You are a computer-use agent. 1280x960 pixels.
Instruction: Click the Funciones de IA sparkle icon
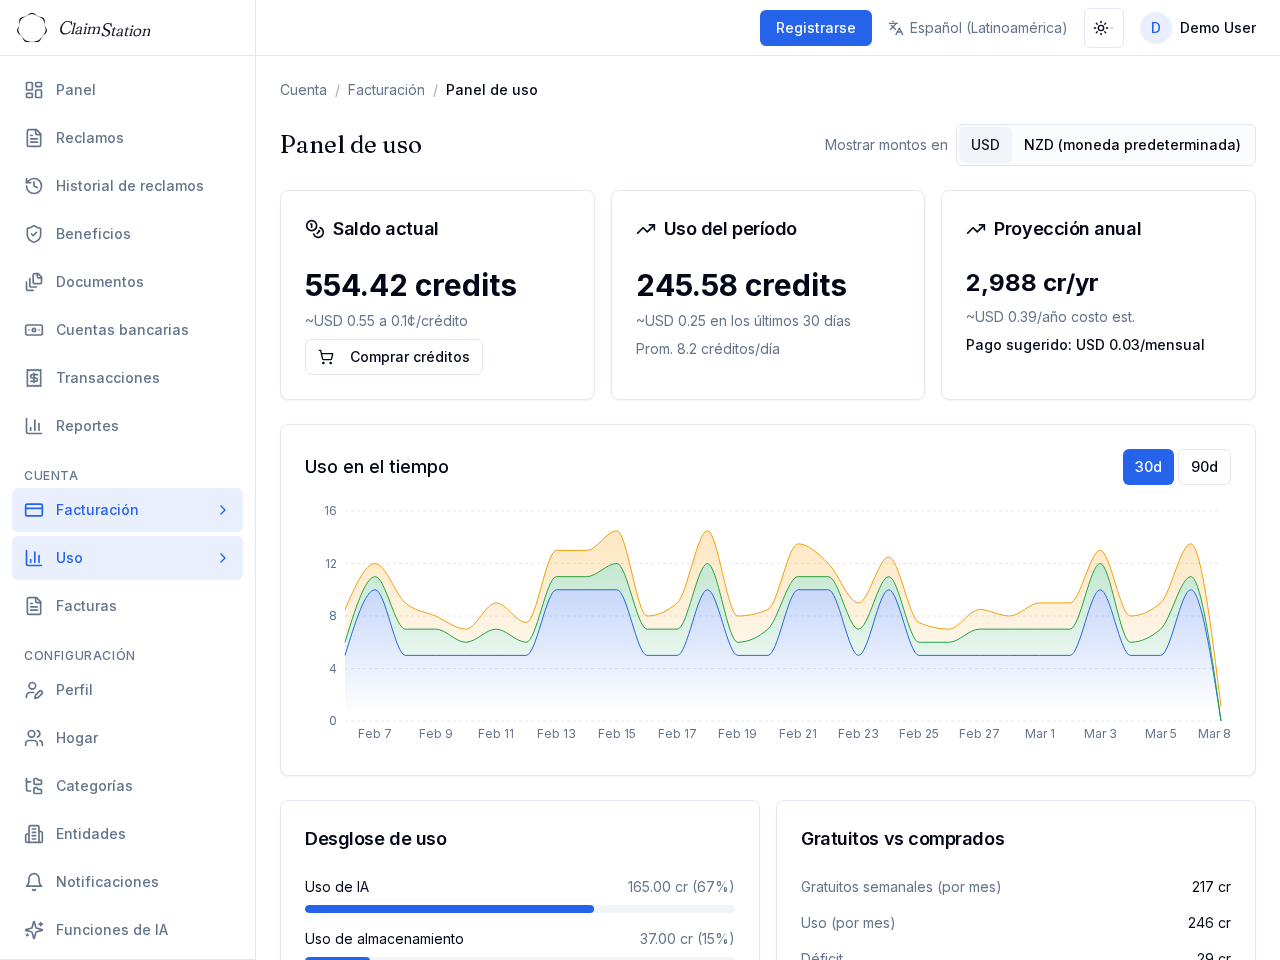pyautogui.click(x=34, y=930)
